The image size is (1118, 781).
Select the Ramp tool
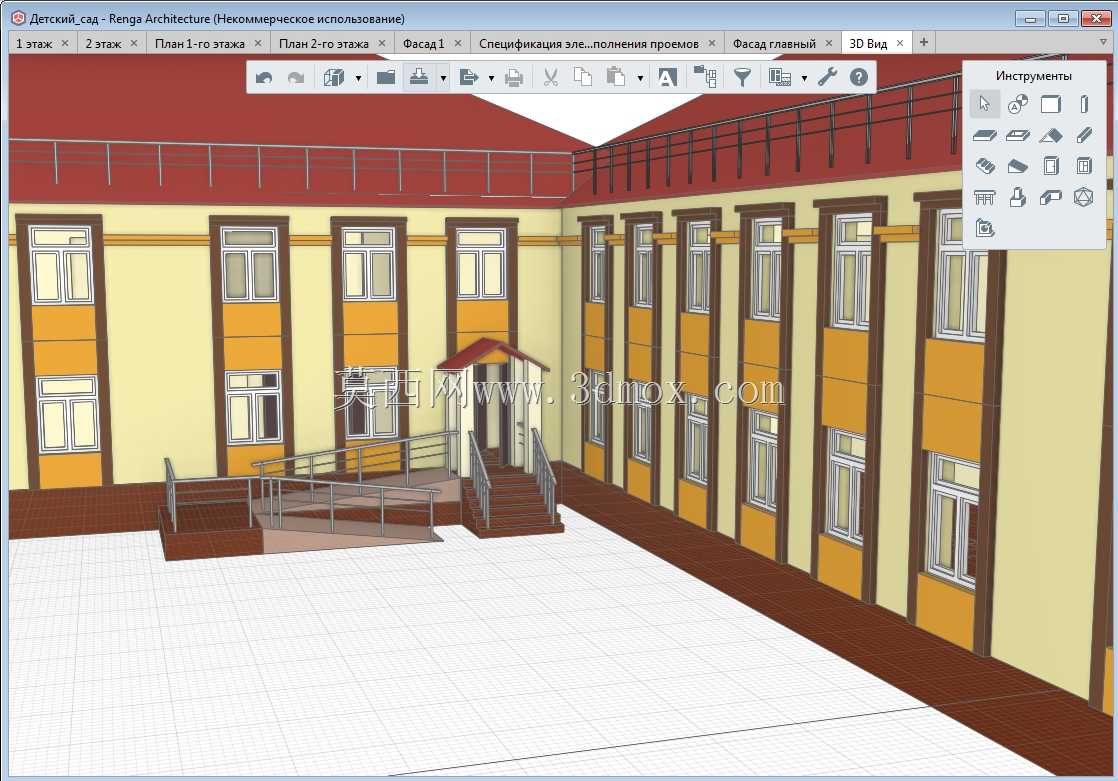click(1017, 166)
